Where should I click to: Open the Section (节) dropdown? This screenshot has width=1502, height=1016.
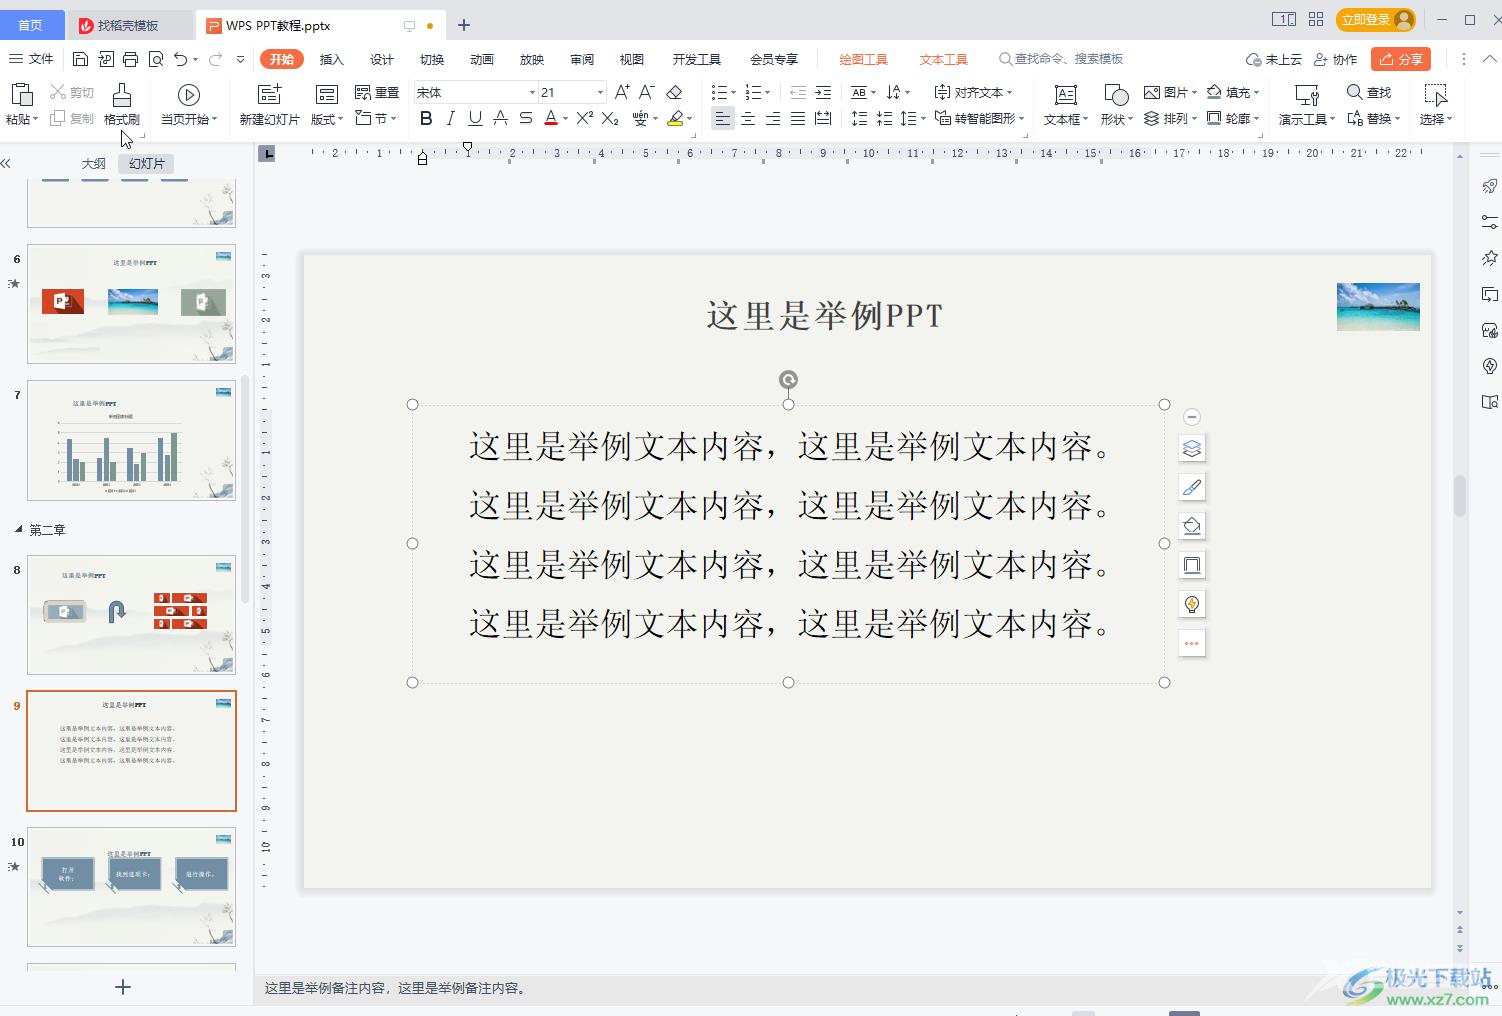pyautogui.click(x=377, y=118)
